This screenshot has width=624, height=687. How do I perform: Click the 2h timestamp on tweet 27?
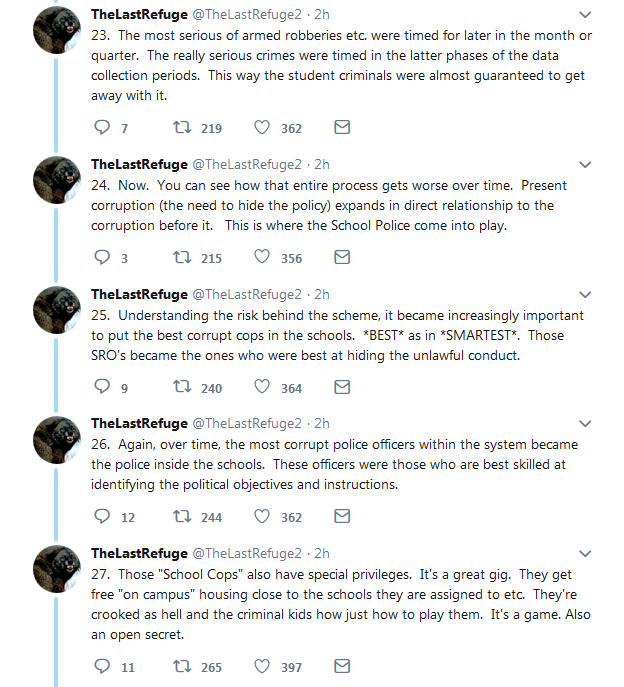[x=322, y=553]
